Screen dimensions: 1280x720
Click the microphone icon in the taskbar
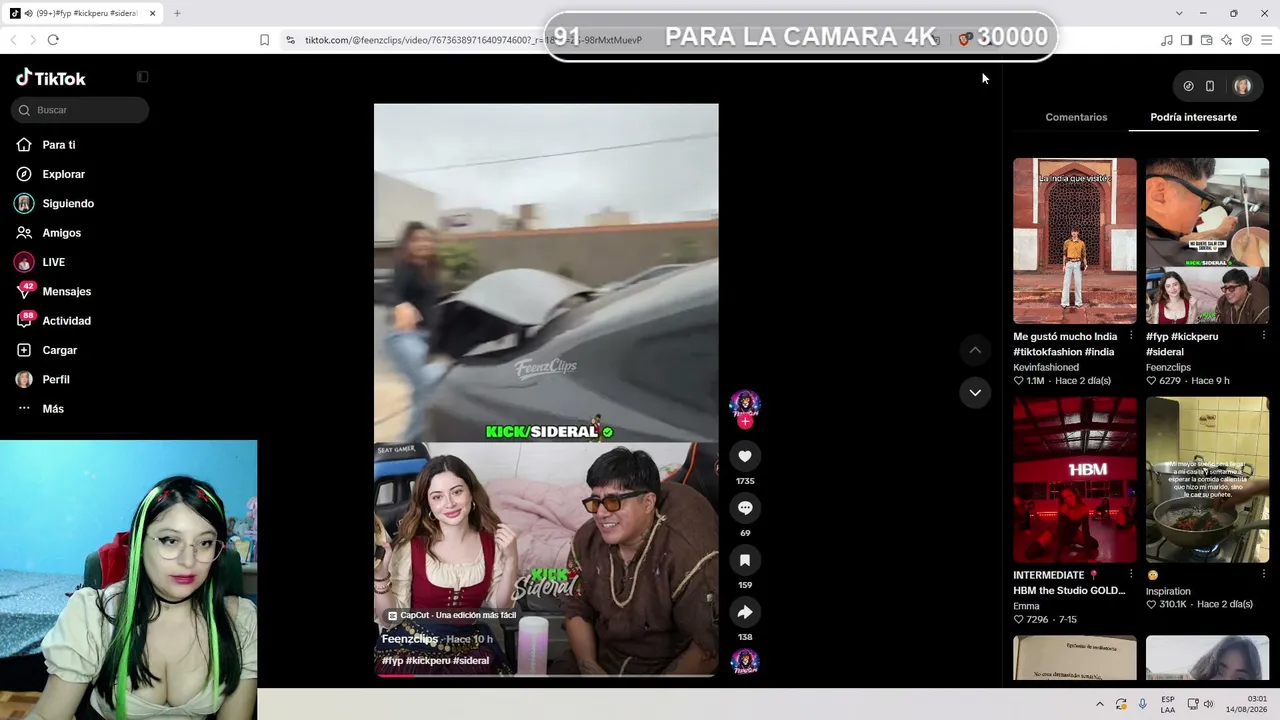[1143, 704]
